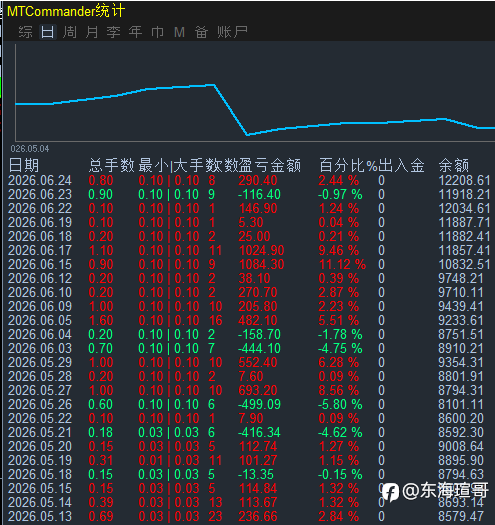Select the 2026.05.14 date cell
This screenshot has width=495, height=525.
pyautogui.click(x=40, y=503)
